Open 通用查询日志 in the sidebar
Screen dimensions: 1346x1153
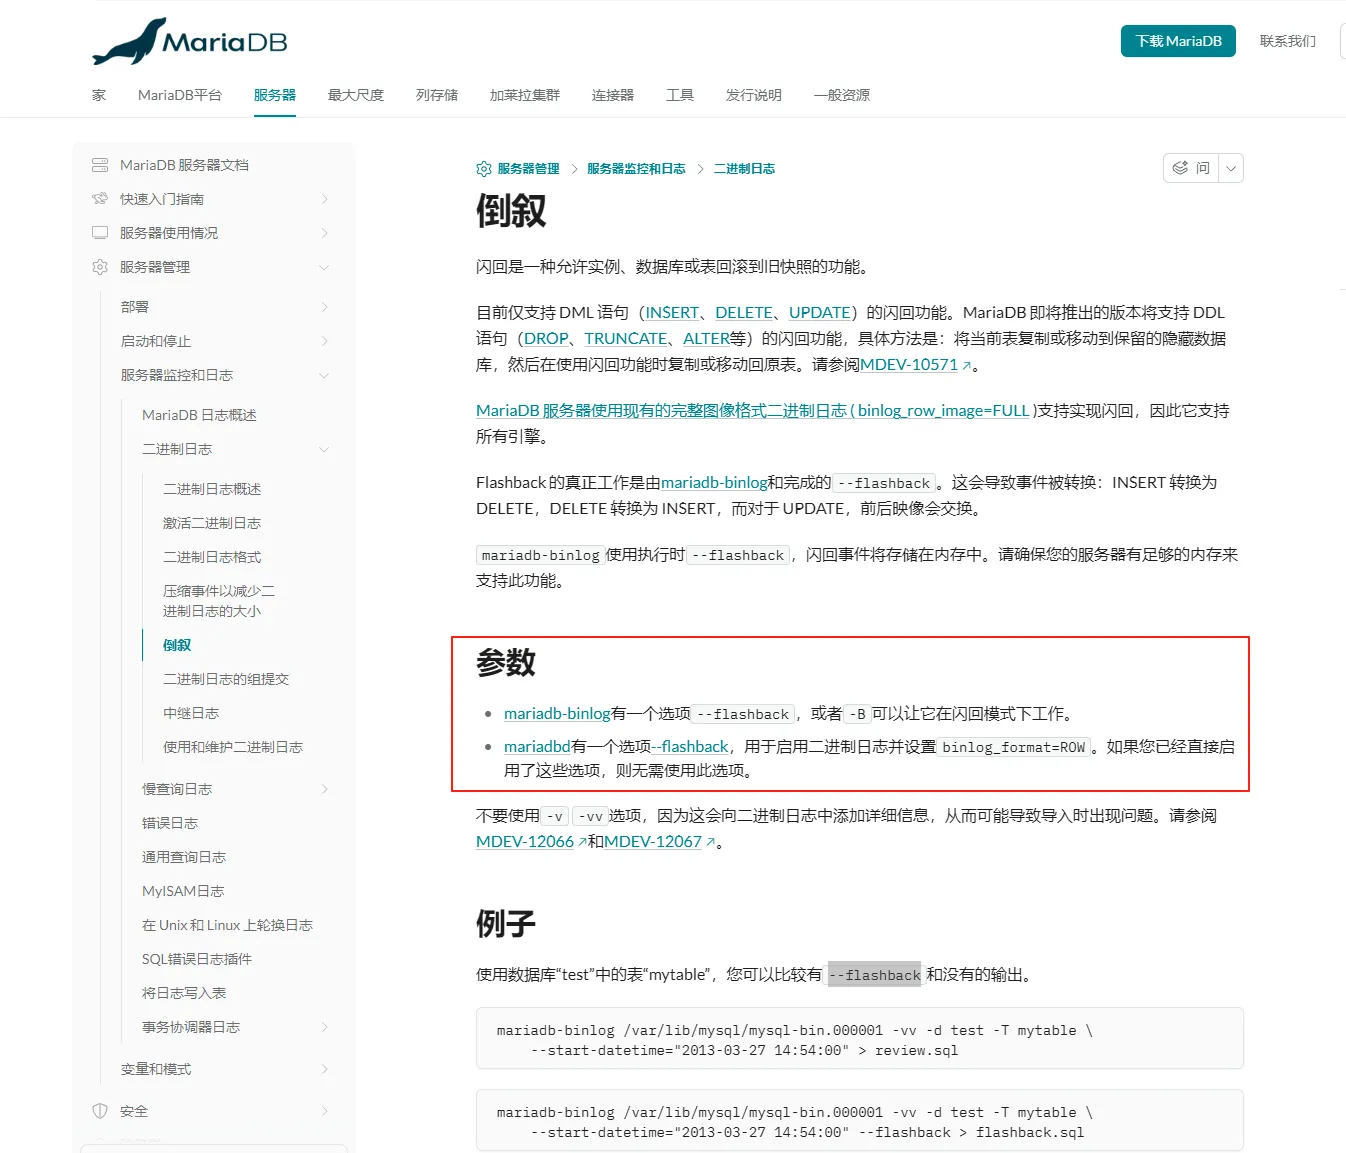[x=184, y=857]
